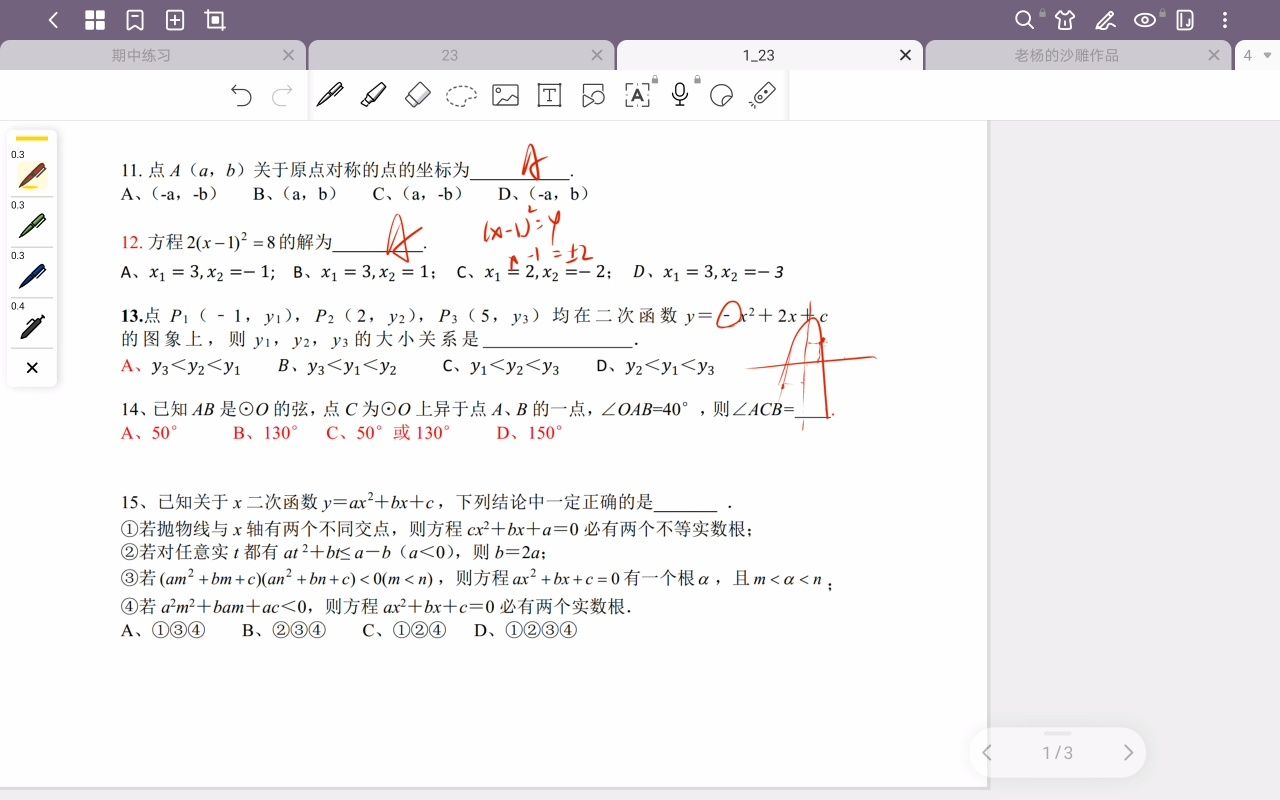Choose the green 0.3 pen preset

tap(32, 226)
